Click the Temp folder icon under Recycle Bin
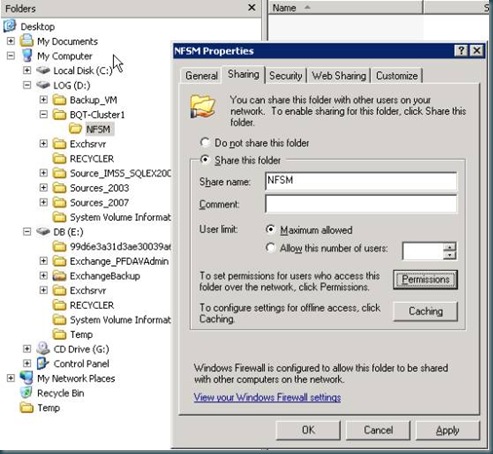This screenshot has height=454, width=493. pos(27,407)
